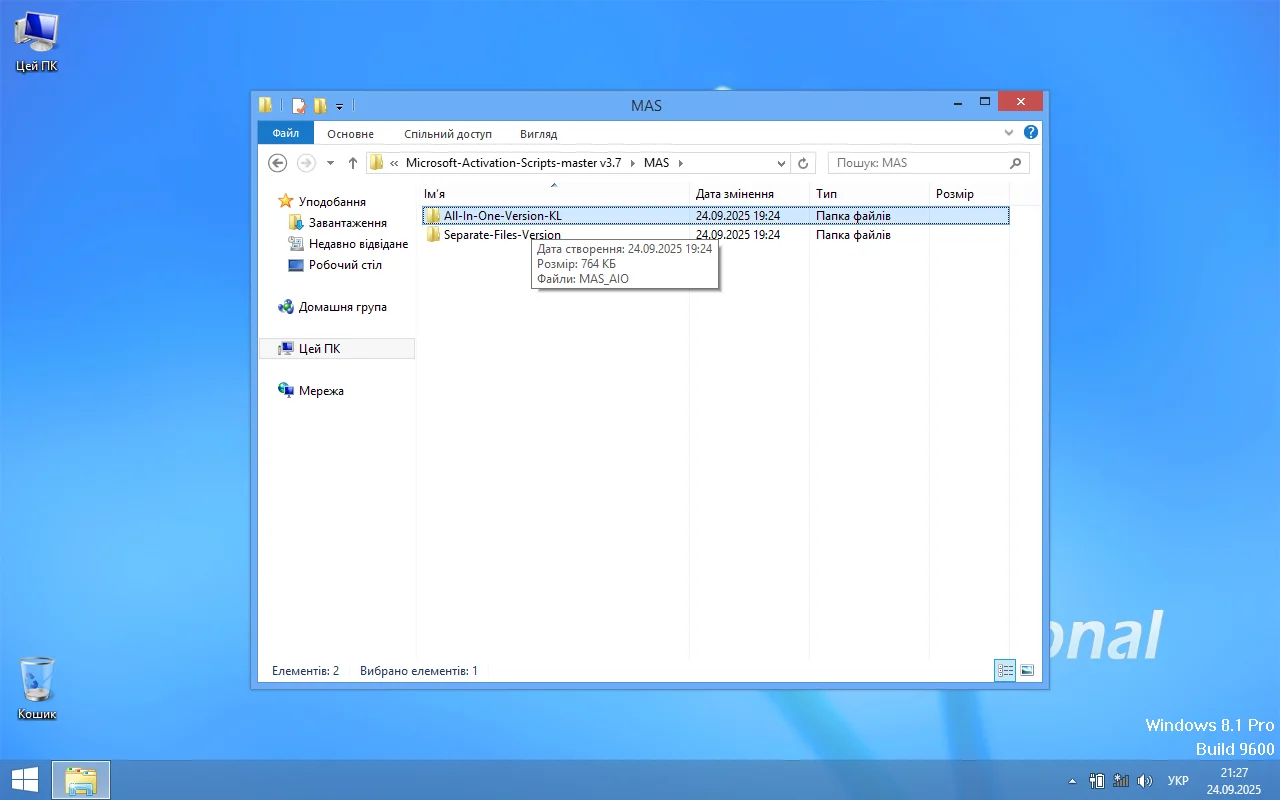Click the New Folder icon in title bar
Screen dimensions: 1280x800
[320, 105]
